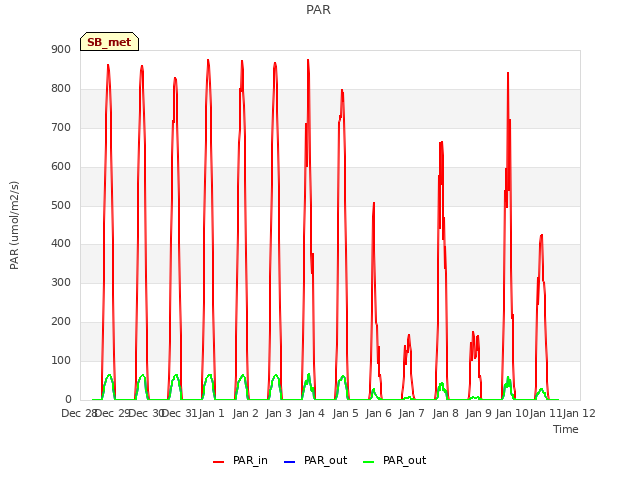Select the chart title PAR
The height and width of the screenshot is (480, 640).
coord(318,10)
